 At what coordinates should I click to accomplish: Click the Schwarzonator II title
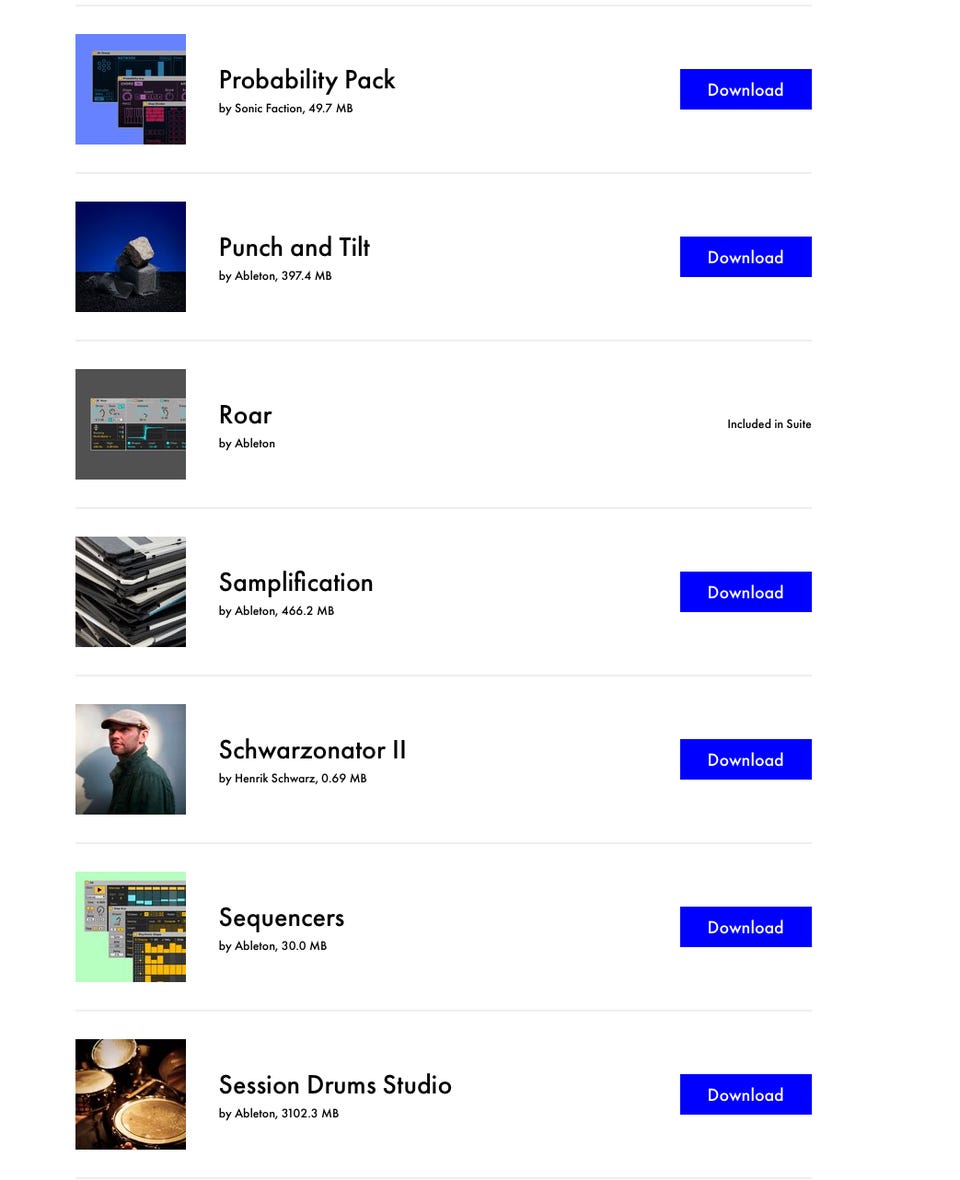[x=312, y=750]
